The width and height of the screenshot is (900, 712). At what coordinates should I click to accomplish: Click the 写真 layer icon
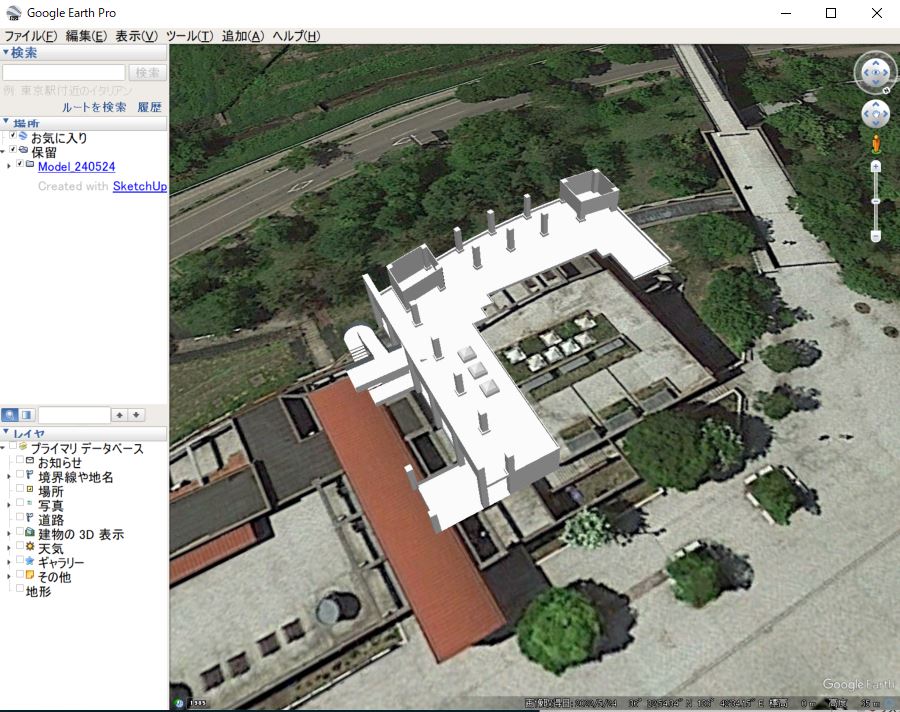pyautogui.click(x=30, y=503)
